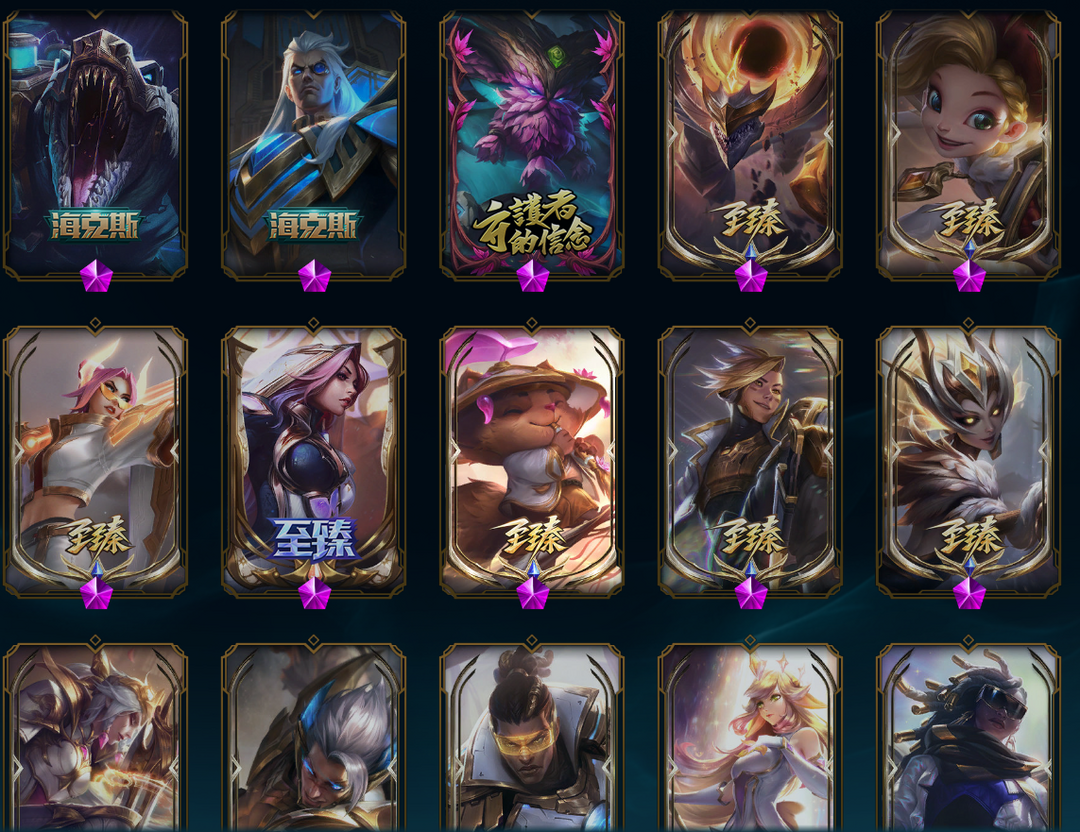Click the gem below the feathered masked woman card
The width and height of the screenshot is (1080, 832).
(969, 593)
